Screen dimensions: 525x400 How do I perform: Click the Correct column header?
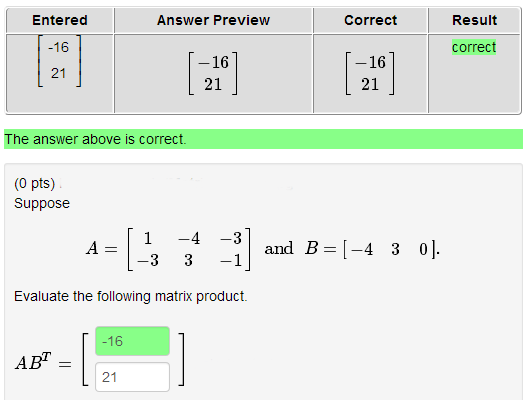coord(371,20)
